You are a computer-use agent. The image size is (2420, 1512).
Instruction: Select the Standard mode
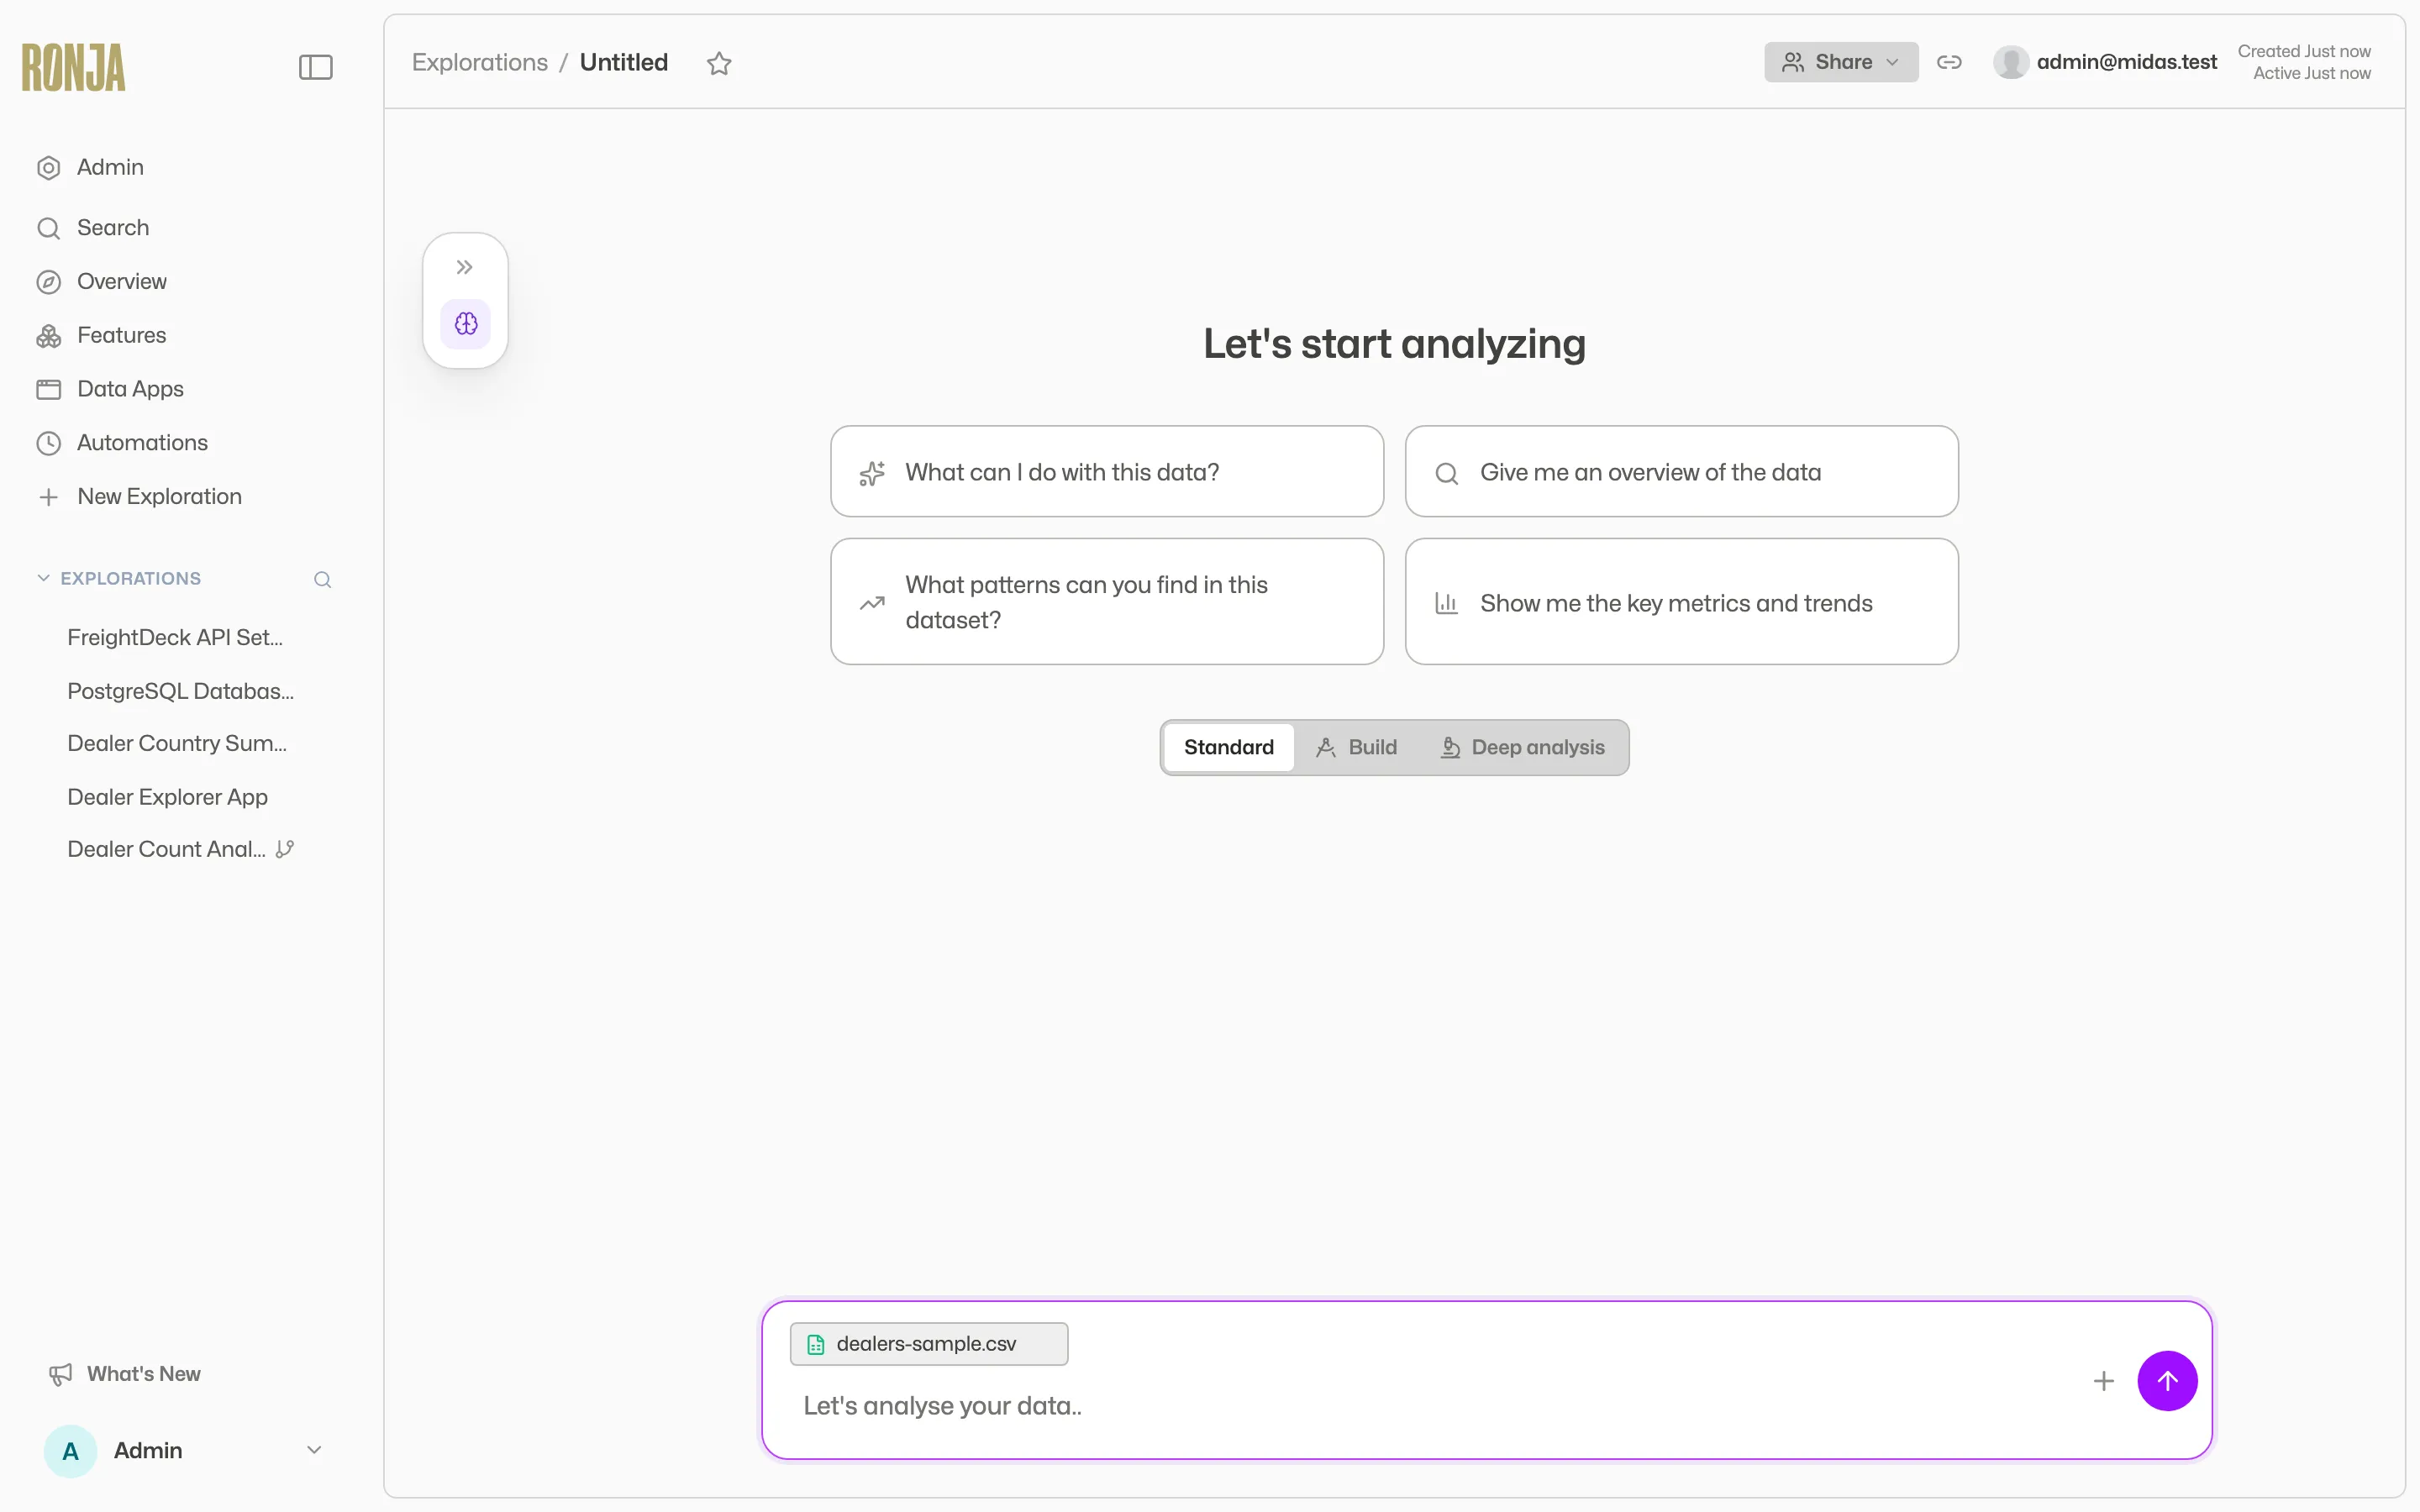tap(1229, 747)
